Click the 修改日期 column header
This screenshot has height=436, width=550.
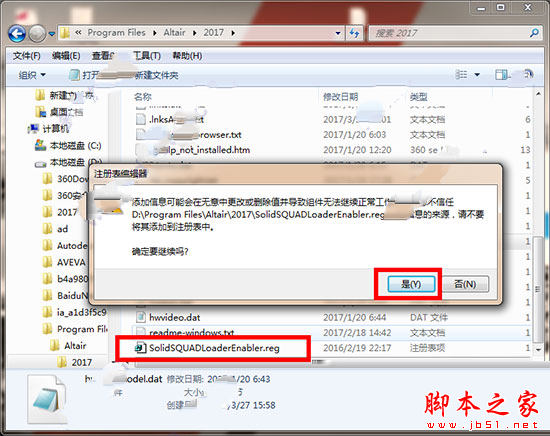340,96
